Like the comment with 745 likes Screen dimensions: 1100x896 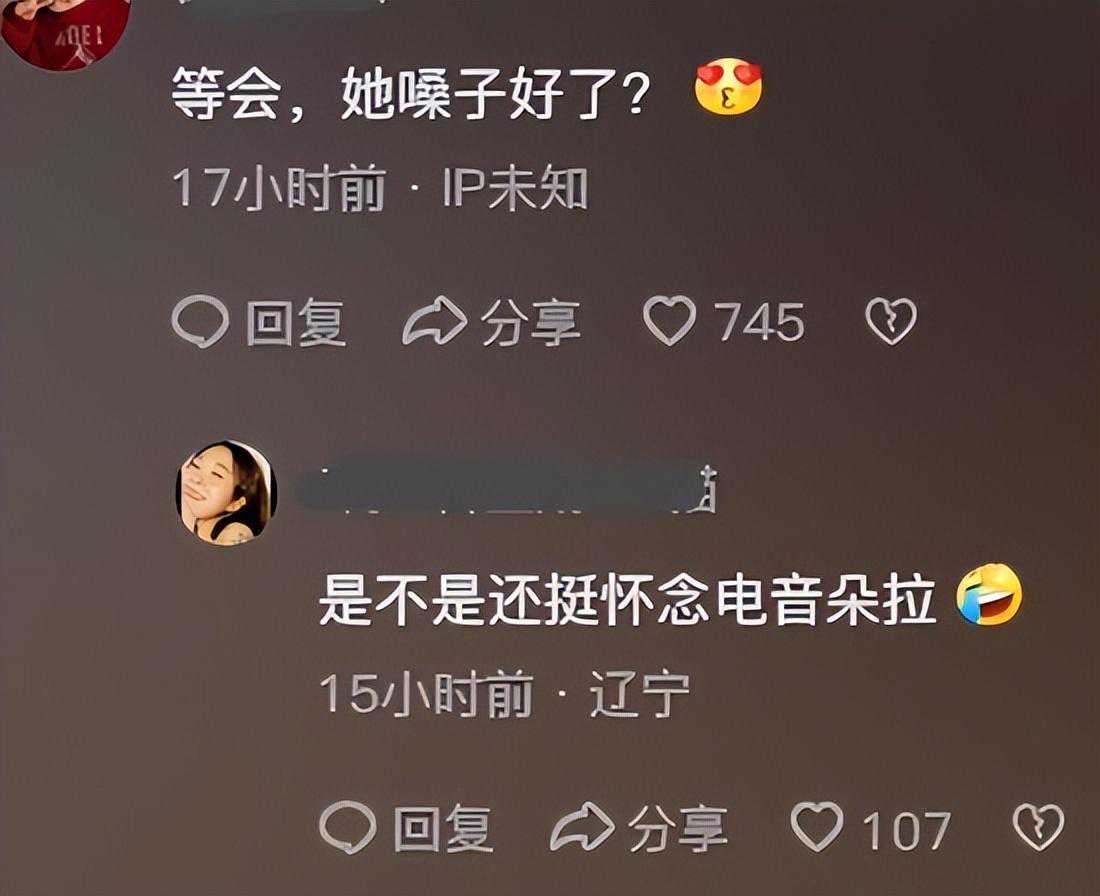670,321
